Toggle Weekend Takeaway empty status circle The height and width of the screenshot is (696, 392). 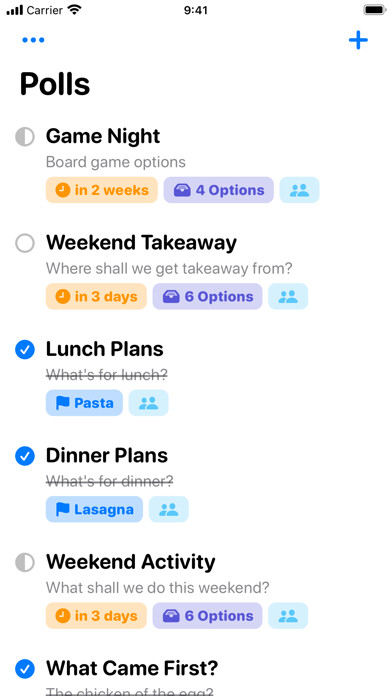(x=25, y=243)
